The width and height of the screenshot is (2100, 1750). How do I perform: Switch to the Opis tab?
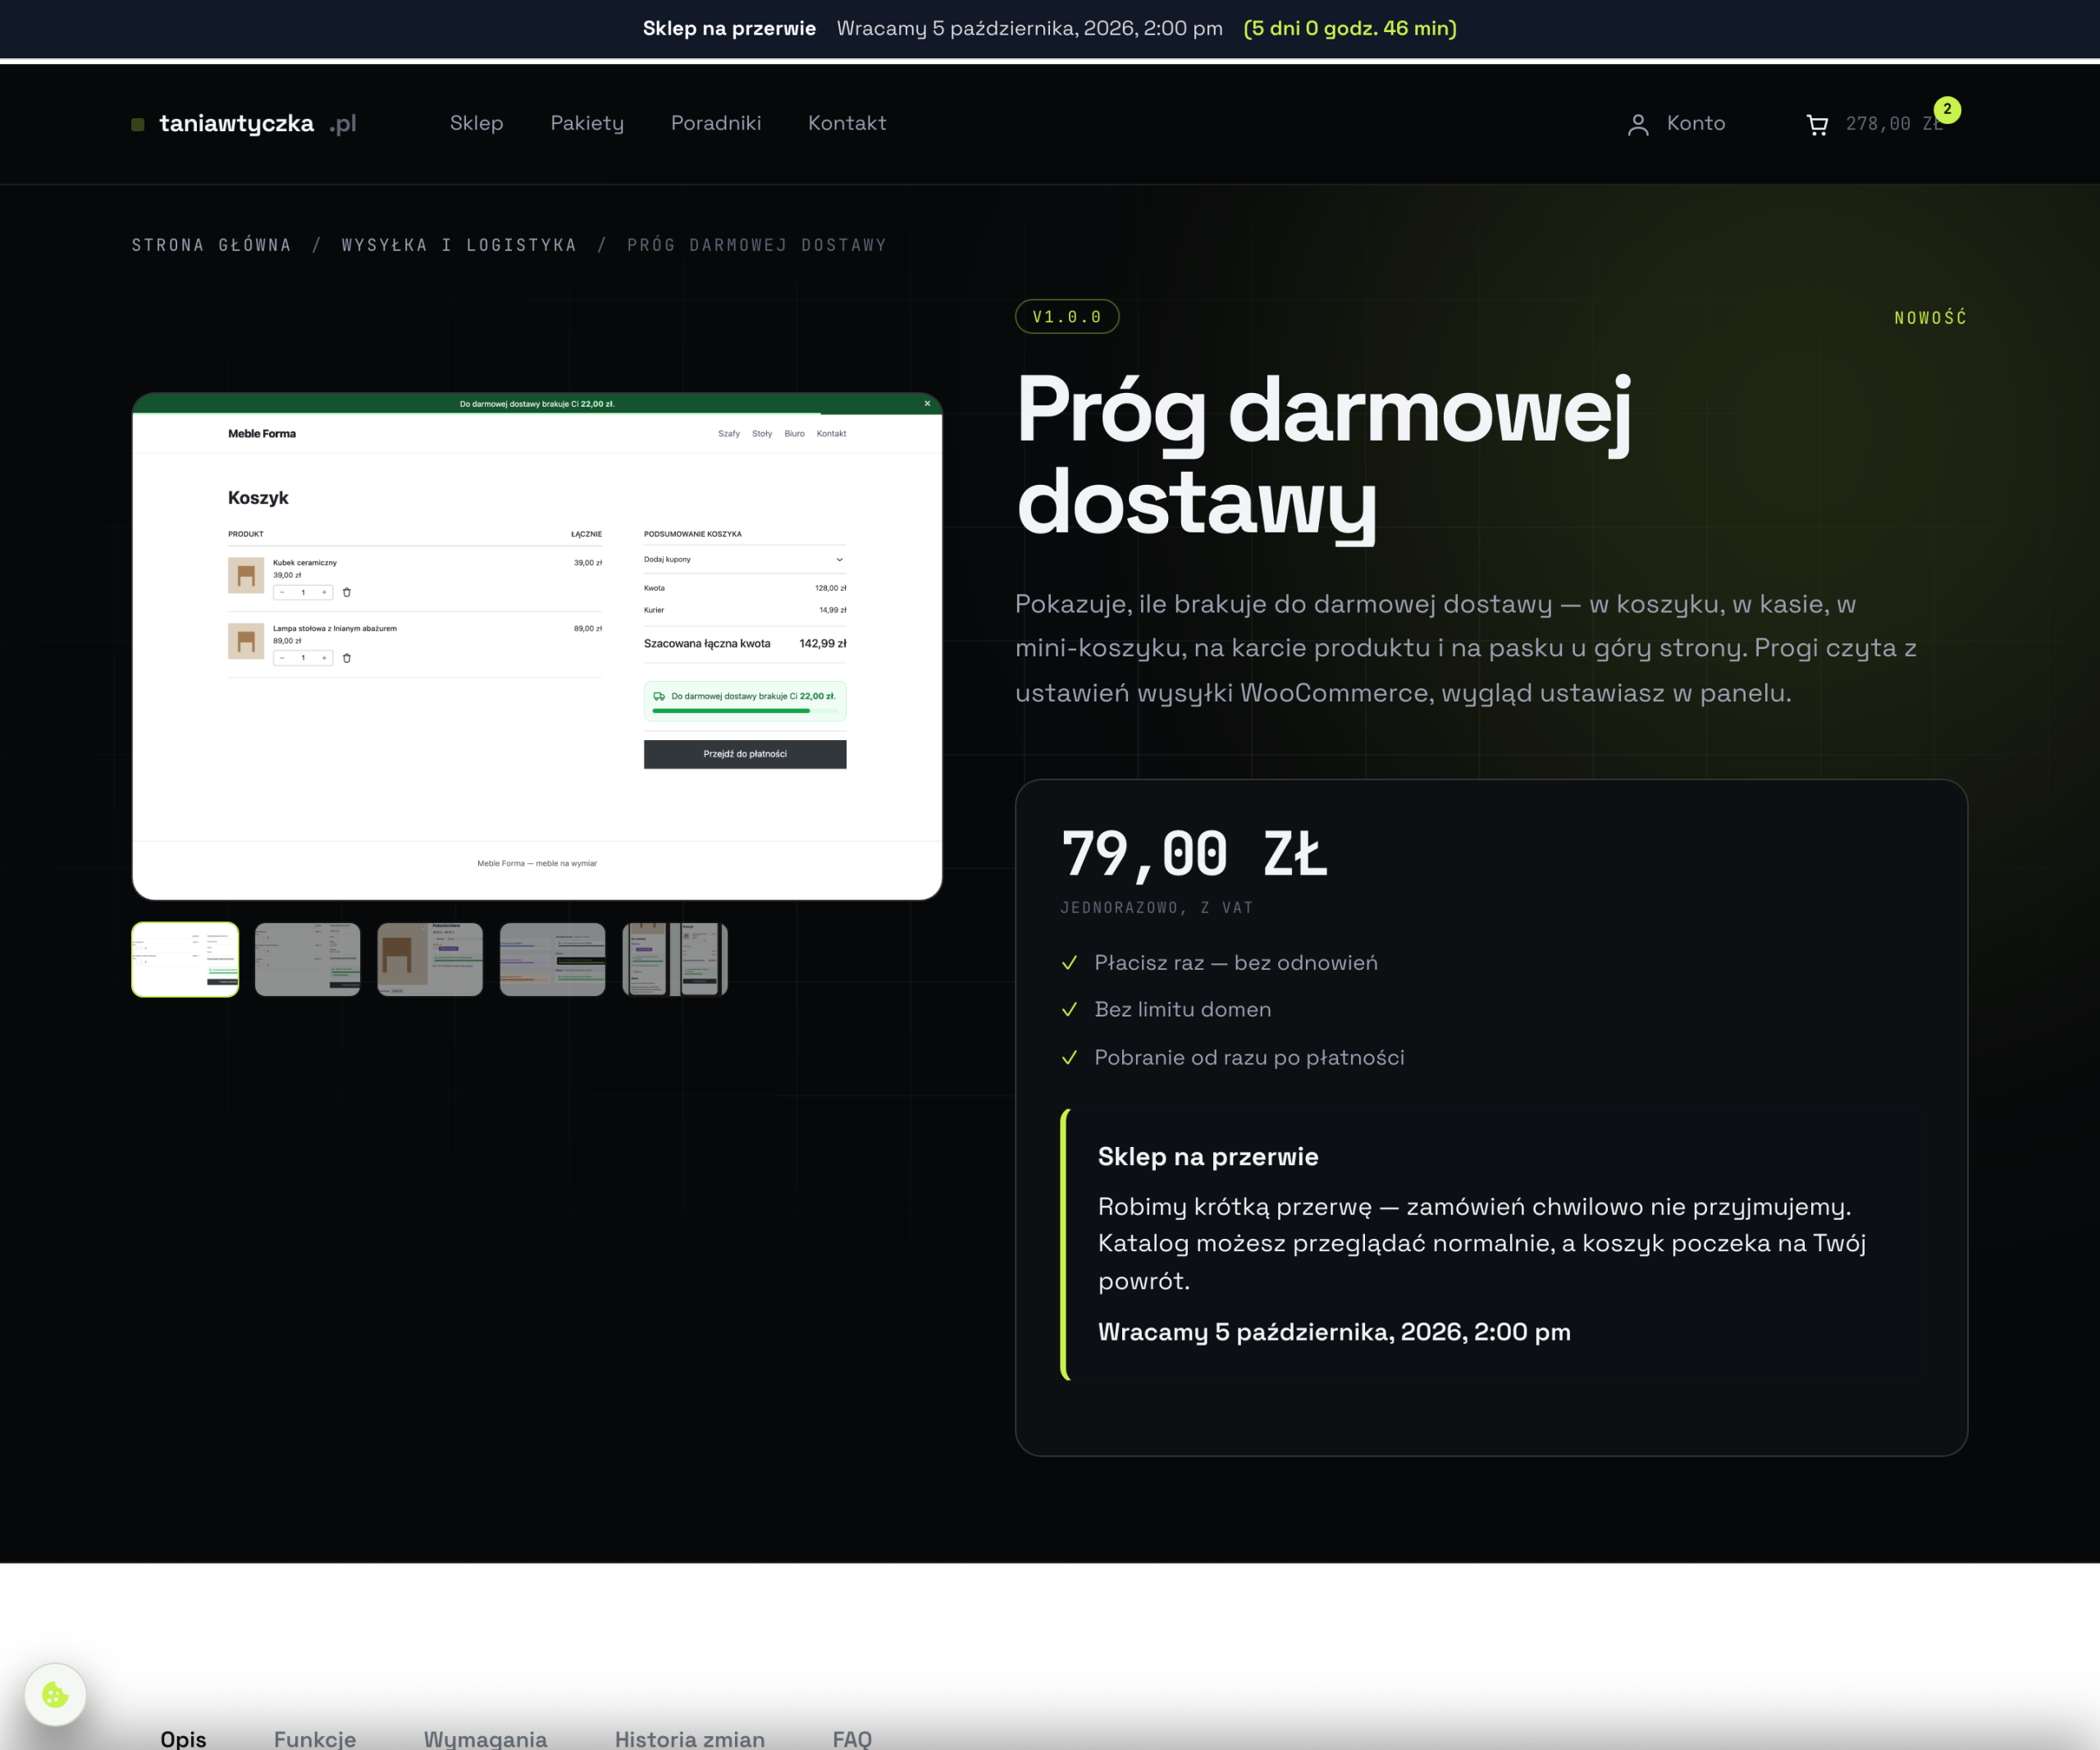[x=183, y=1738]
